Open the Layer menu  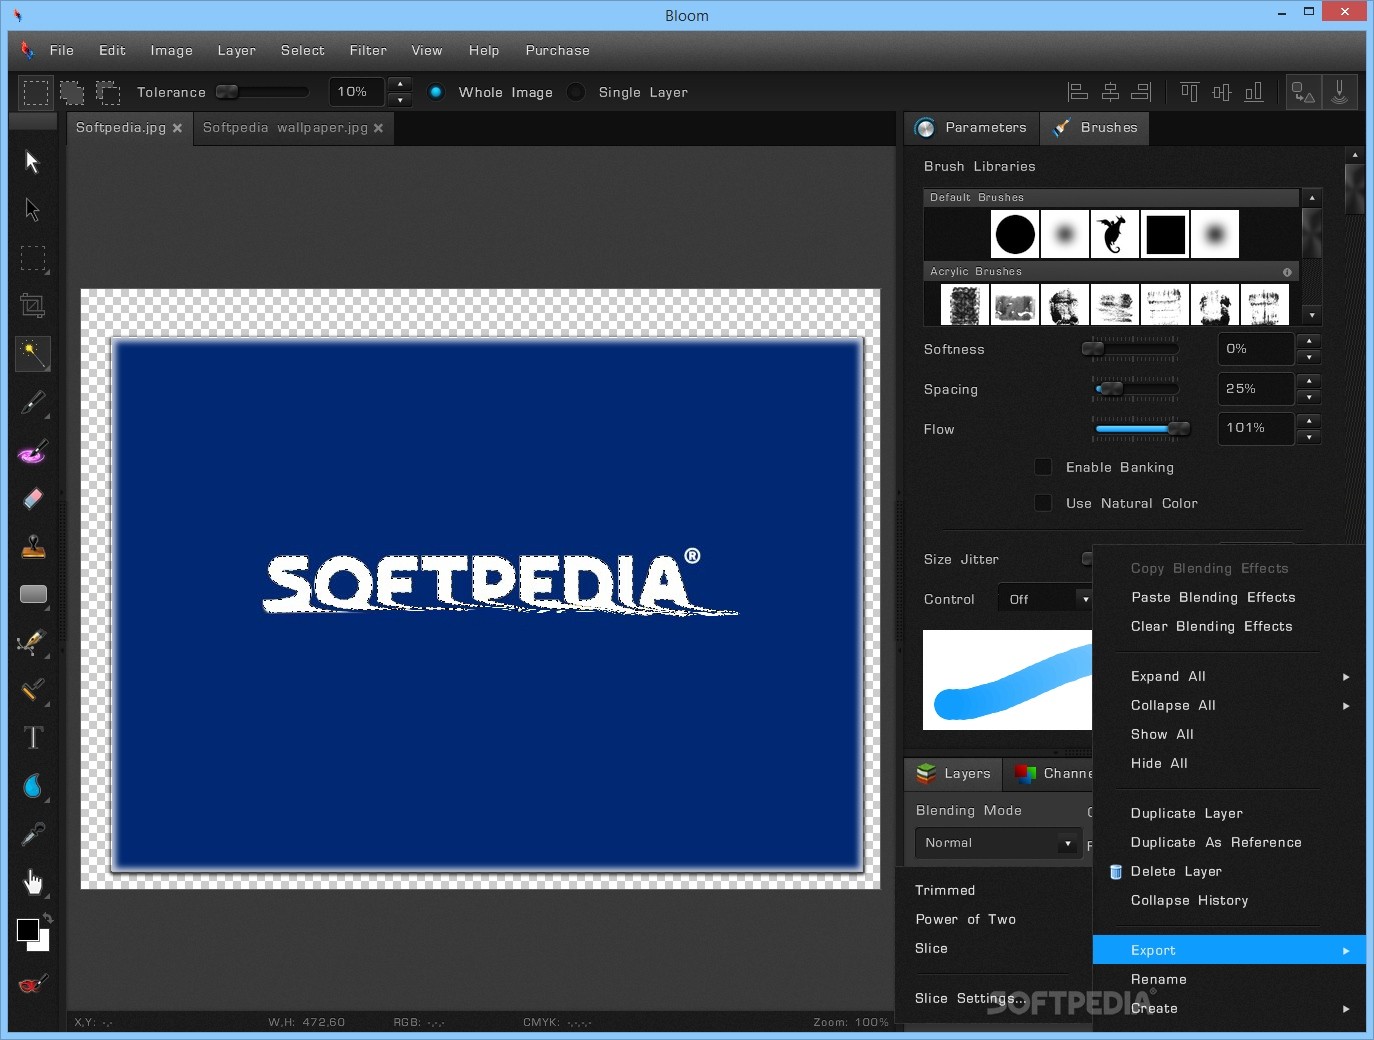click(x=237, y=50)
